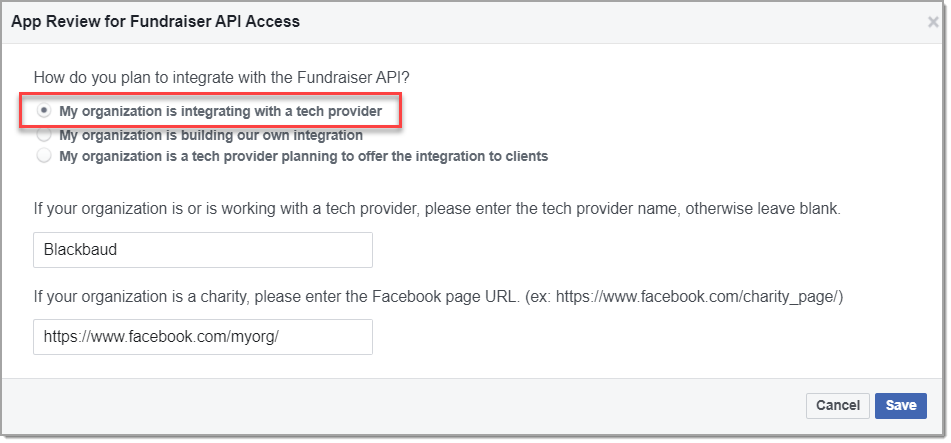Place cursor at end of "Blackbaud" text

[119, 250]
